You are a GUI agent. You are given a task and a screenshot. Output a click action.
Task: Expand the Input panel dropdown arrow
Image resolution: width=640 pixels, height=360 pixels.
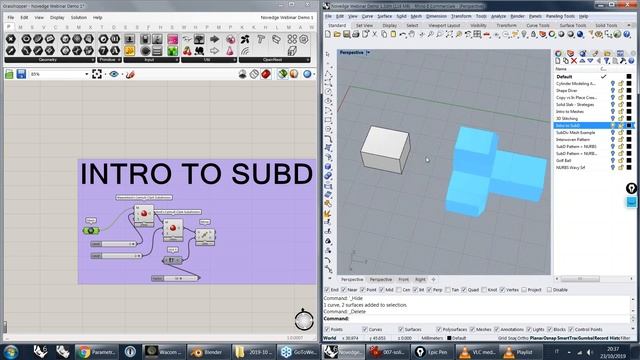click(x=176, y=60)
